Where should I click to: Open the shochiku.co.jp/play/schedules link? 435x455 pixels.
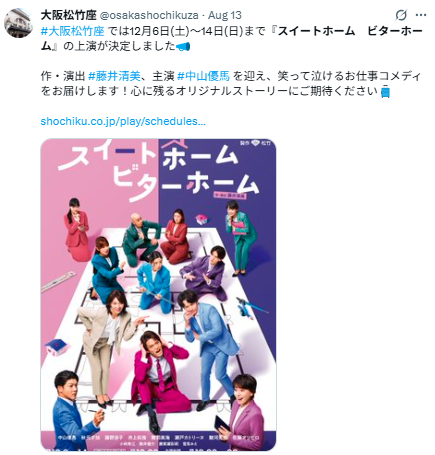[x=123, y=121]
